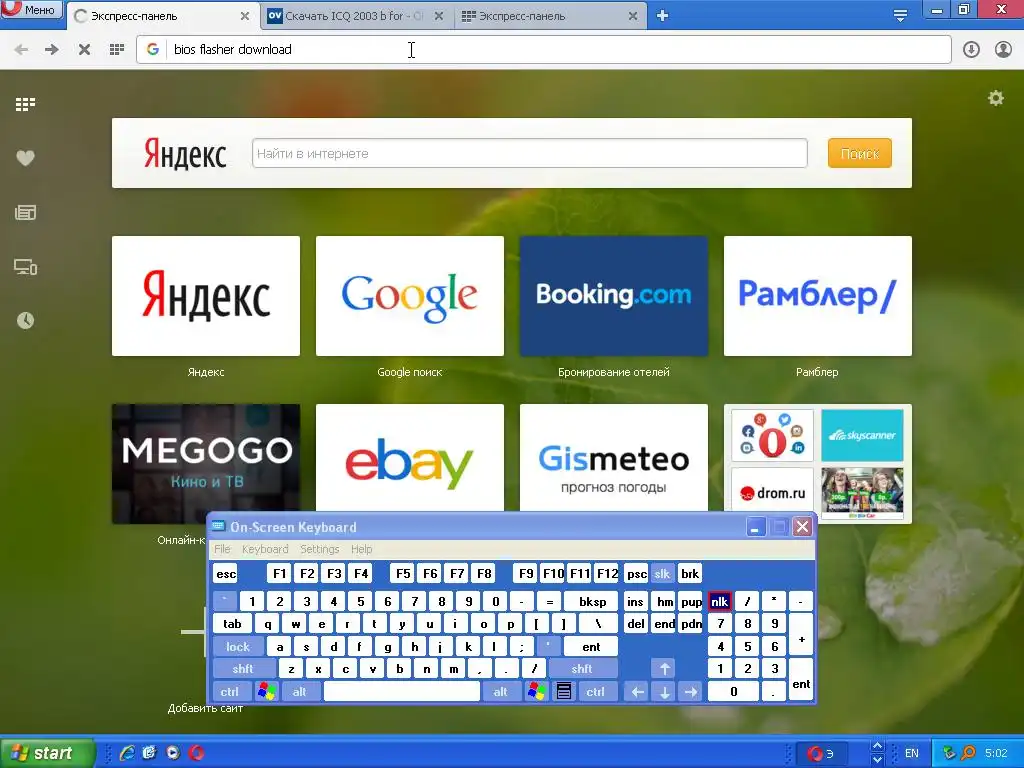
Task: Open the Google speed dial tile
Action: 409,296
